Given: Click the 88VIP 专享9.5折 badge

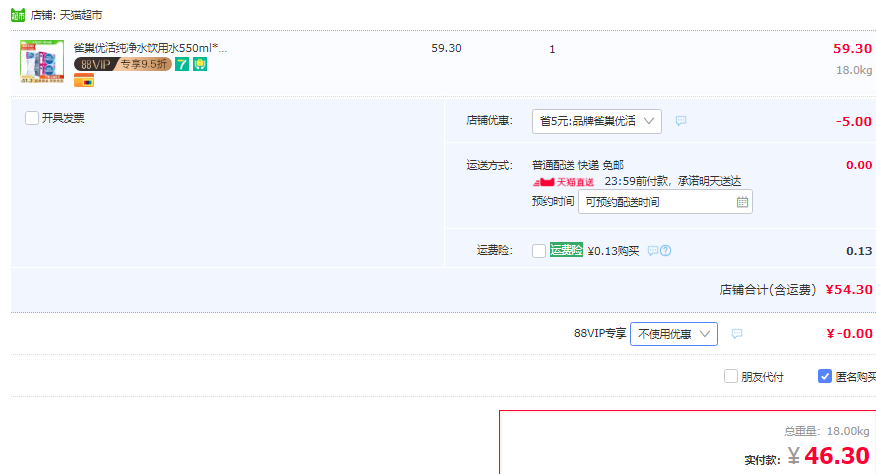Looking at the screenshot, I should pos(122,64).
